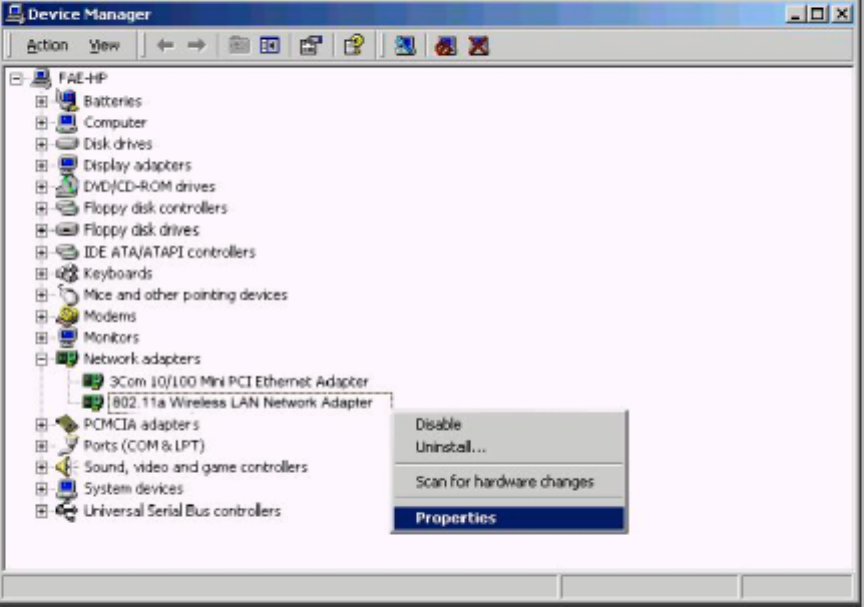Click the Batteries category icon
The height and width of the screenshot is (607, 864).
tap(67, 101)
